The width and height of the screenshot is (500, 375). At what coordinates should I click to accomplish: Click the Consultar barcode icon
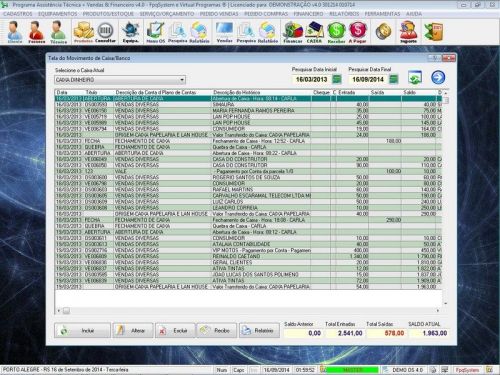tap(105, 32)
